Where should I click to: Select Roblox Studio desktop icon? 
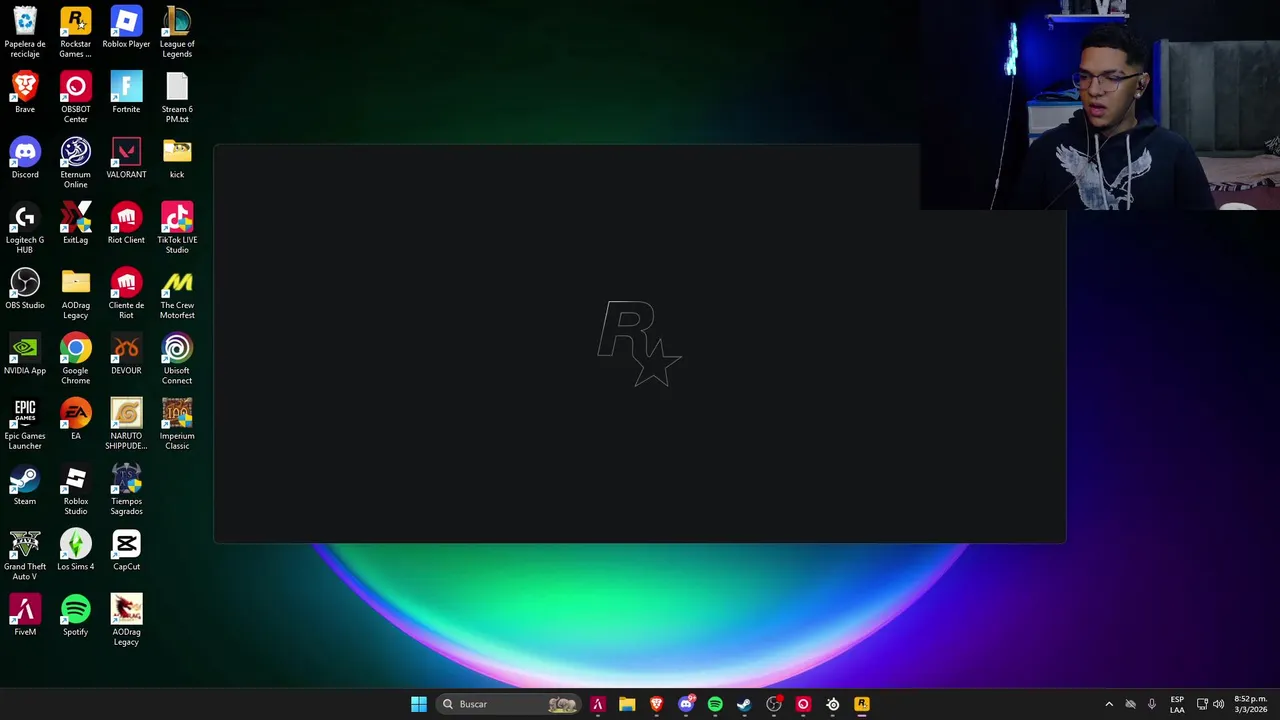point(75,489)
